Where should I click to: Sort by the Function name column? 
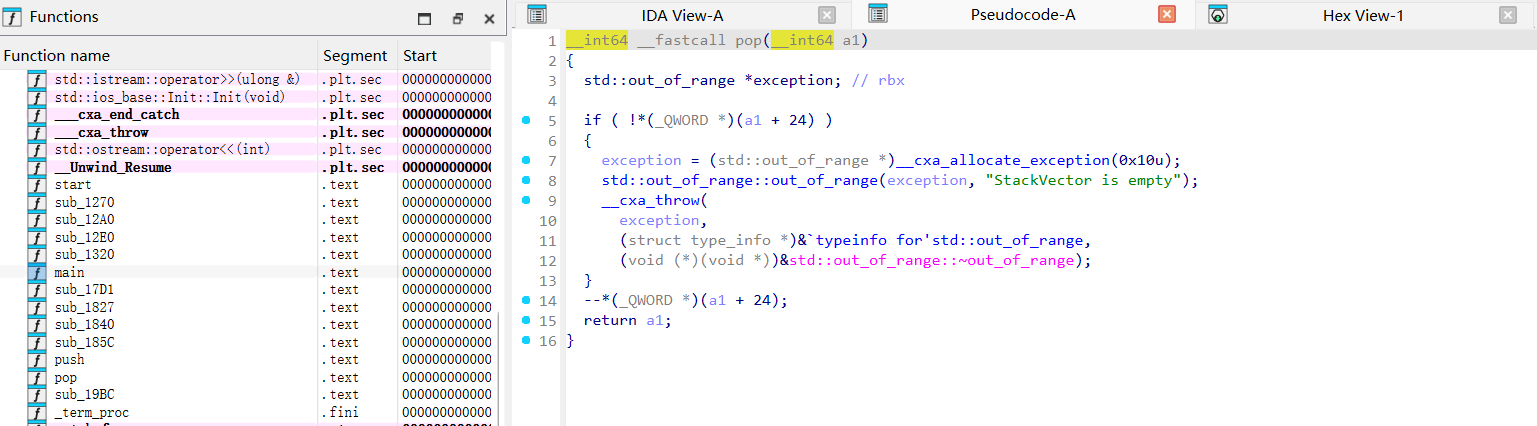click(159, 55)
